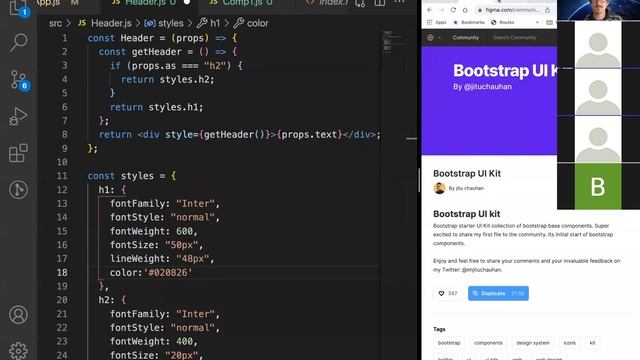The width and height of the screenshot is (640, 360).
Task: Open the Routes bookmark
Action: [503, 22]
